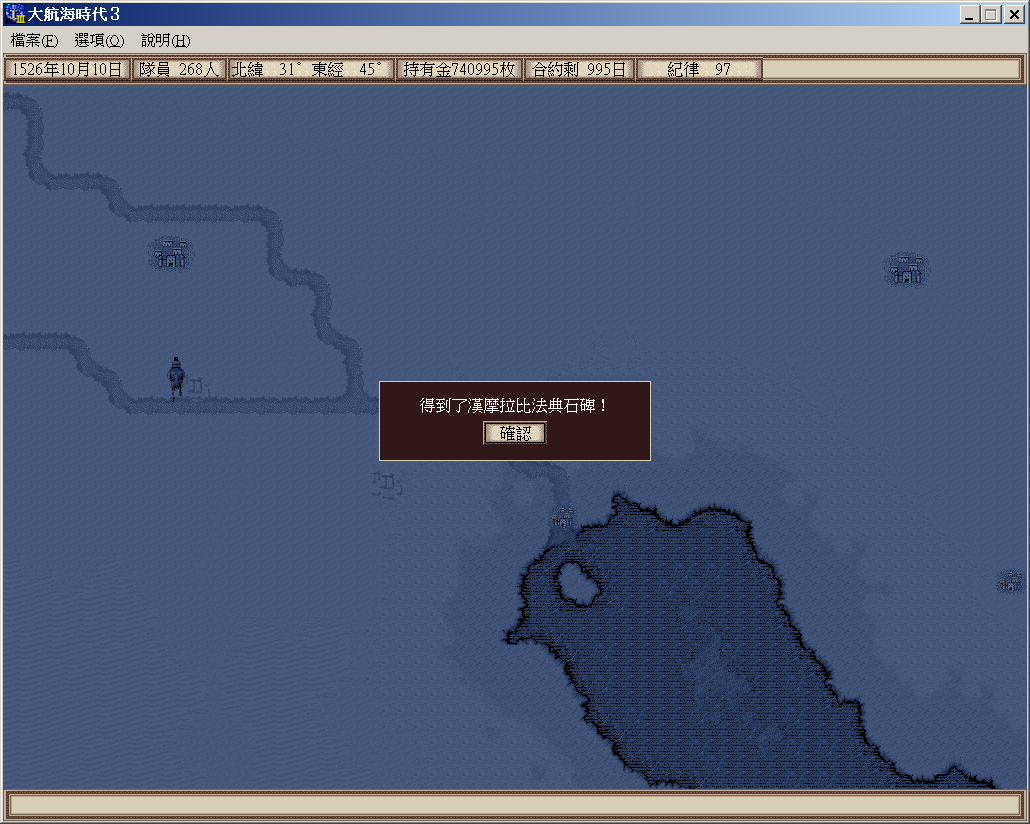Click the 合約剩 995日 contract counter
This screenshot has height=824, width=1030.
579,70
